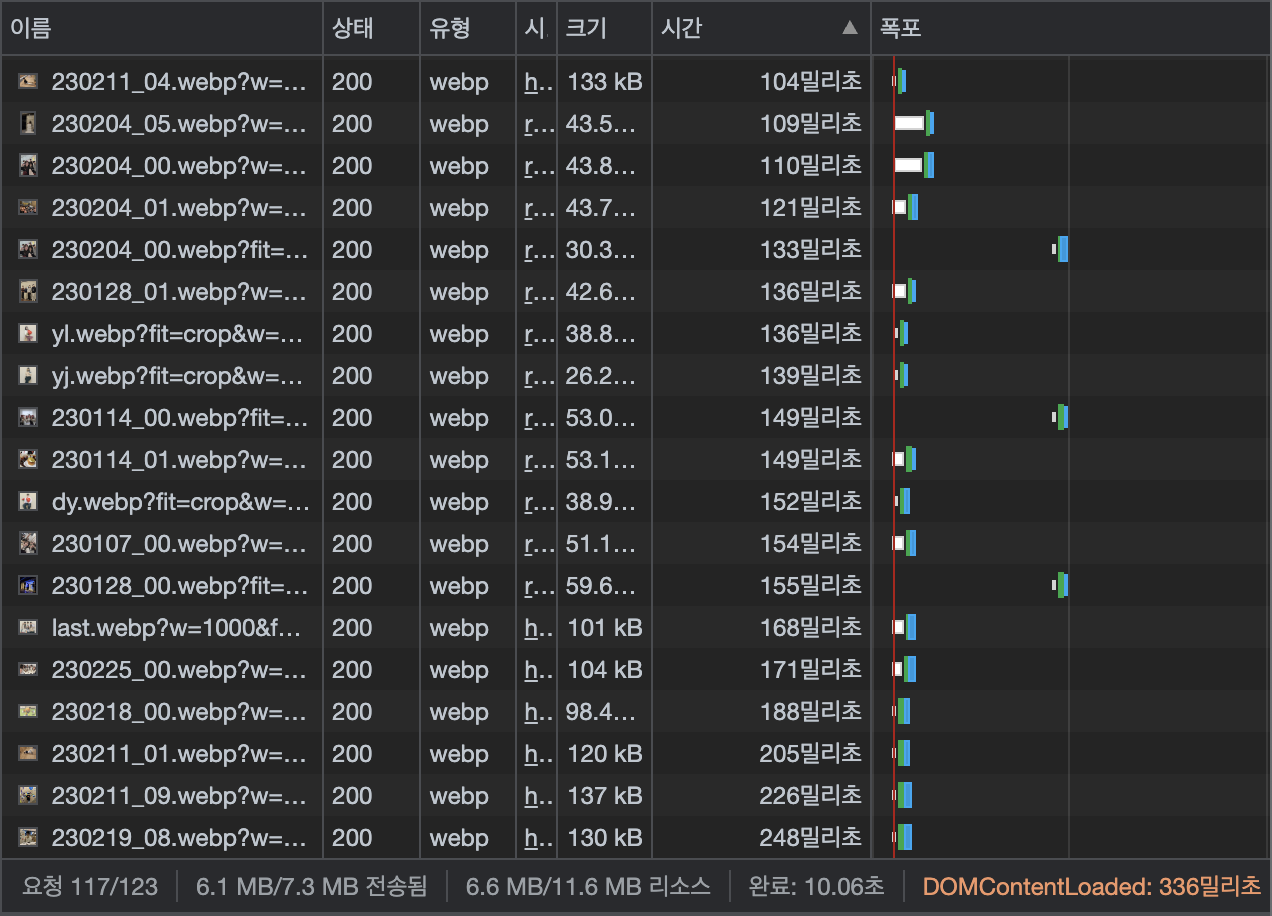1272x916 pixels.
Task: Sort requests by 이름 column header
Action: (31, 28)
